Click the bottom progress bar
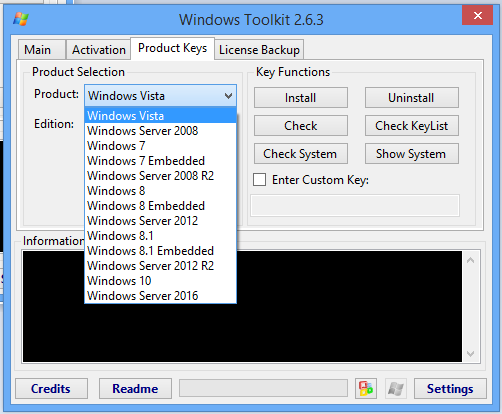 point(263,388)
